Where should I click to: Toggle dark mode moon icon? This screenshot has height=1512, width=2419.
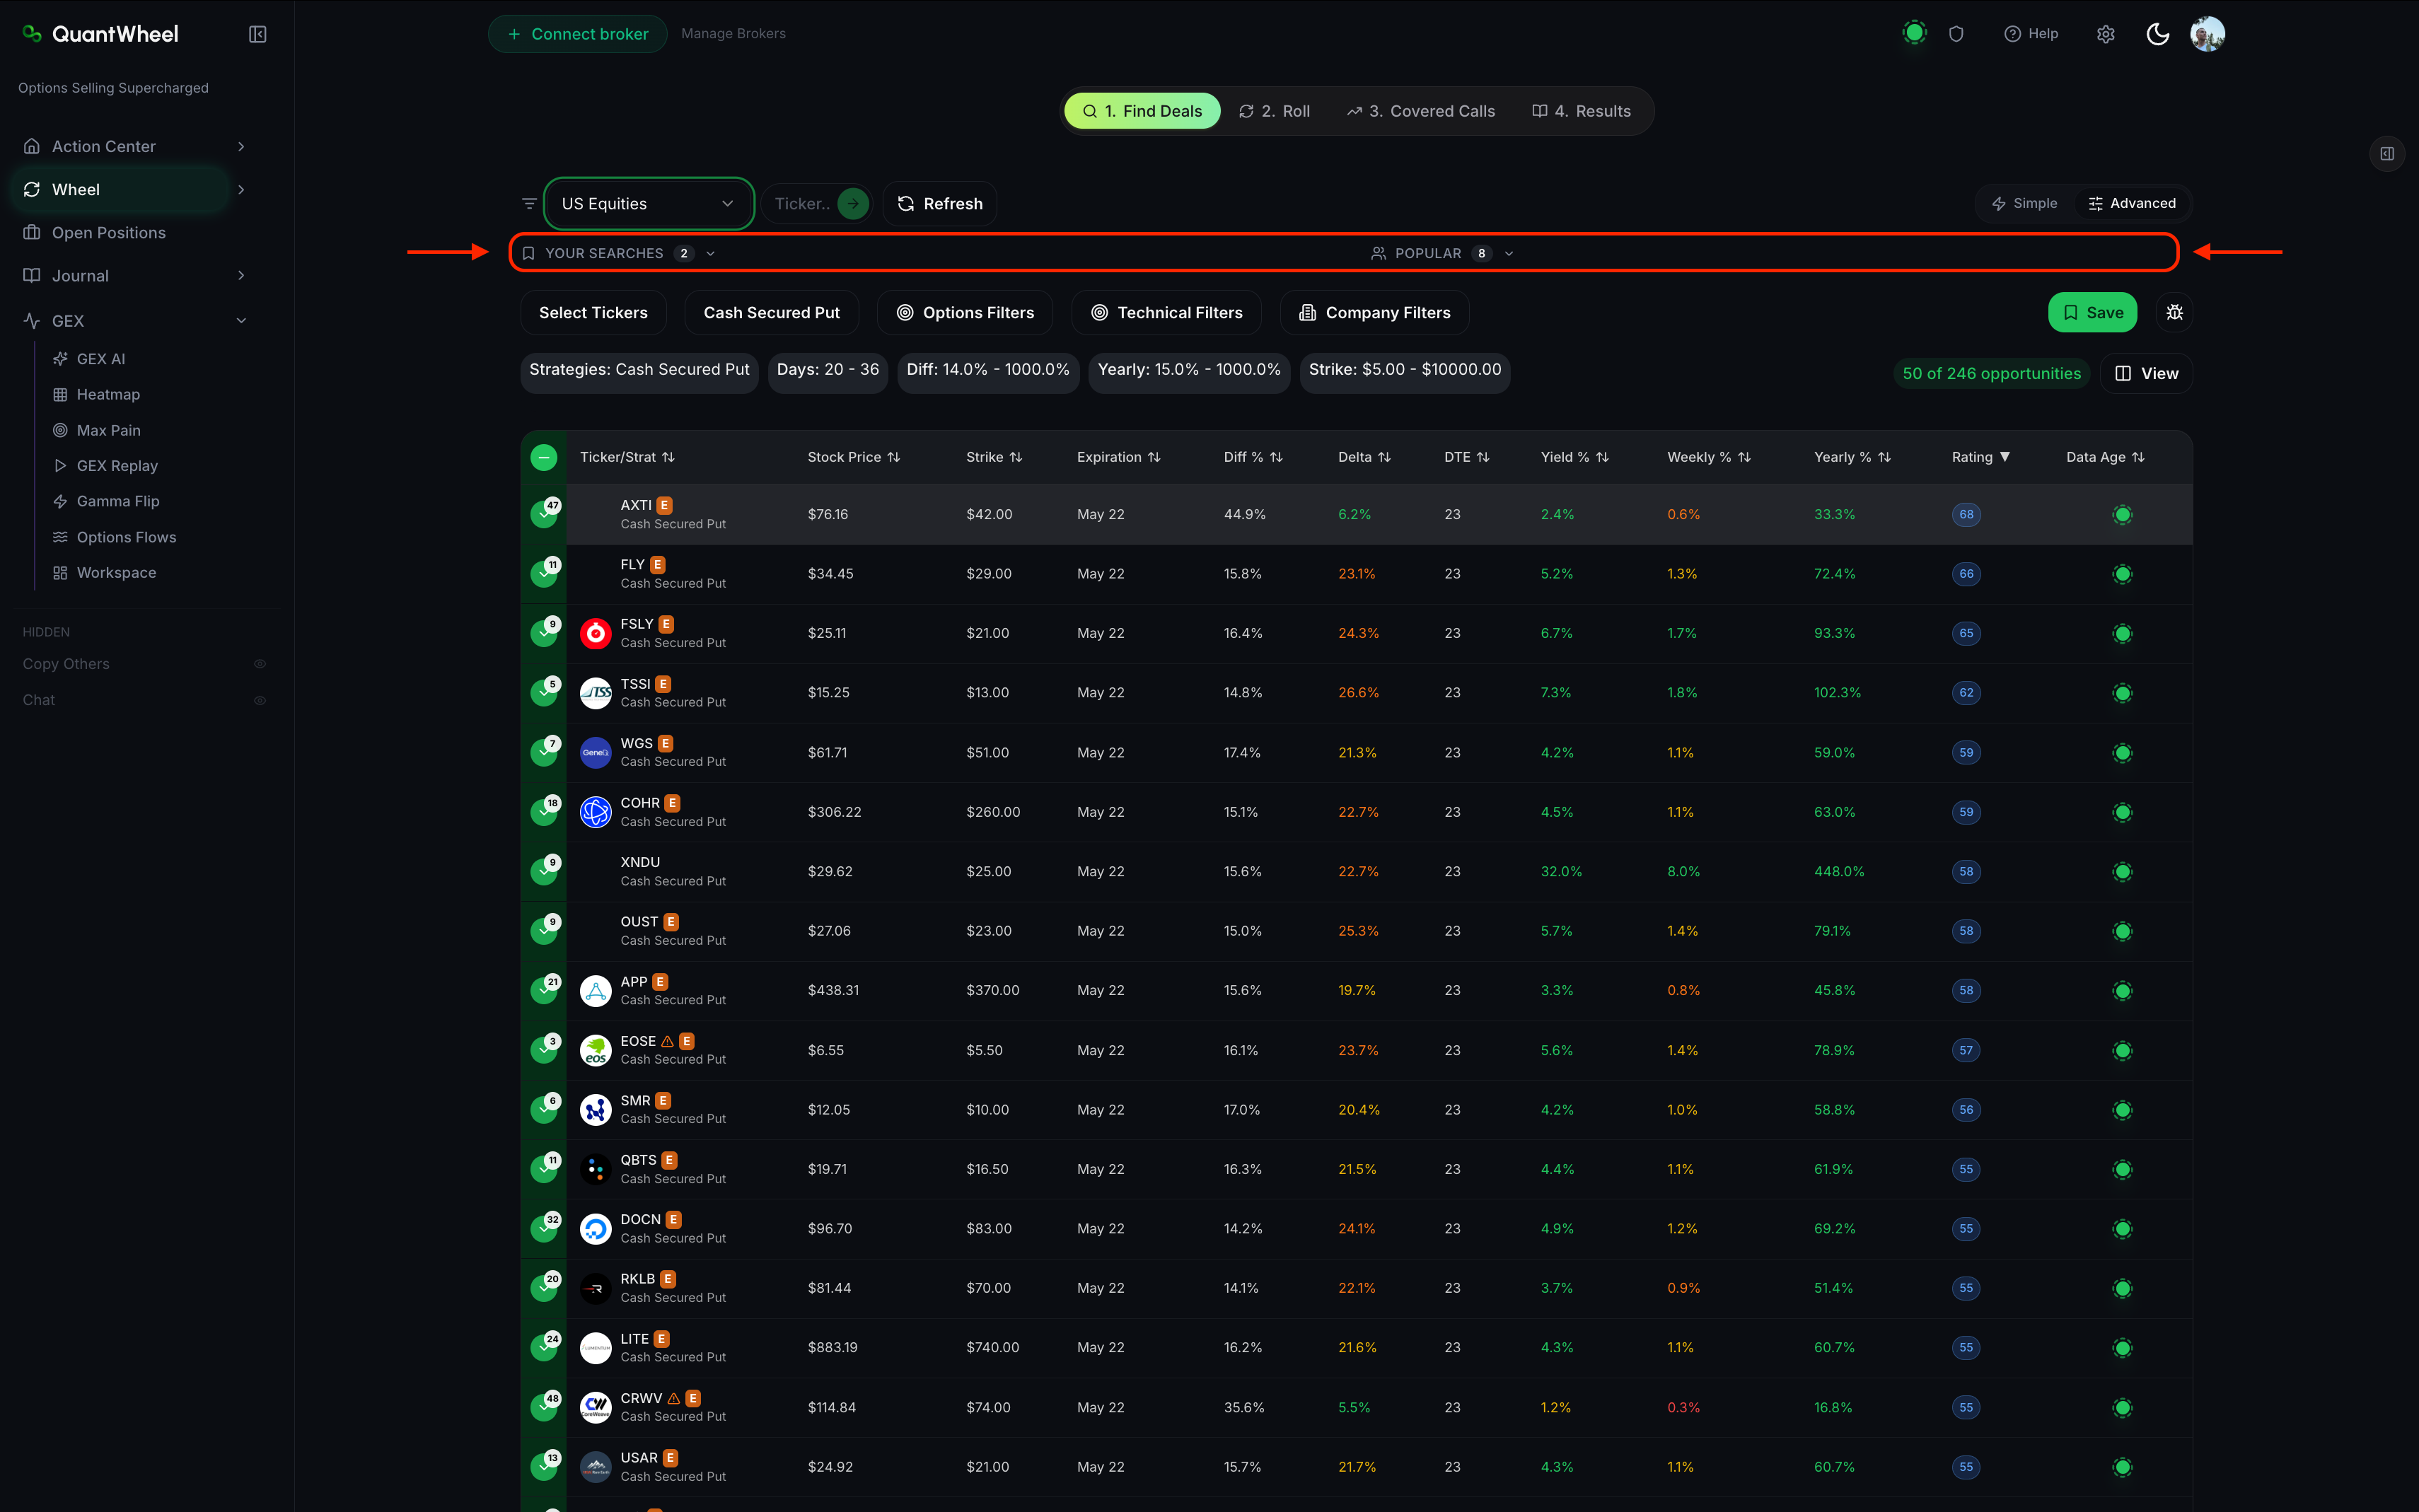pos(2157,34)
